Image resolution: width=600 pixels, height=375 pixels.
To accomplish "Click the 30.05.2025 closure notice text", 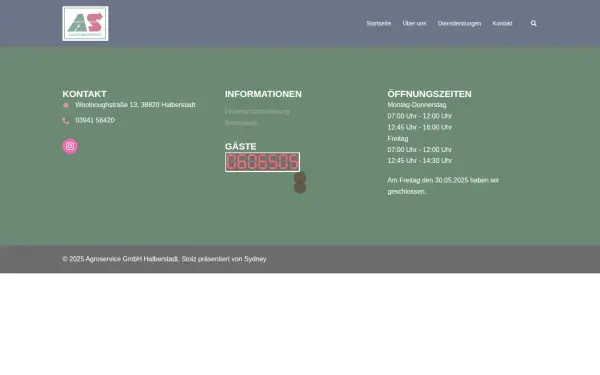I will (443, 186).
